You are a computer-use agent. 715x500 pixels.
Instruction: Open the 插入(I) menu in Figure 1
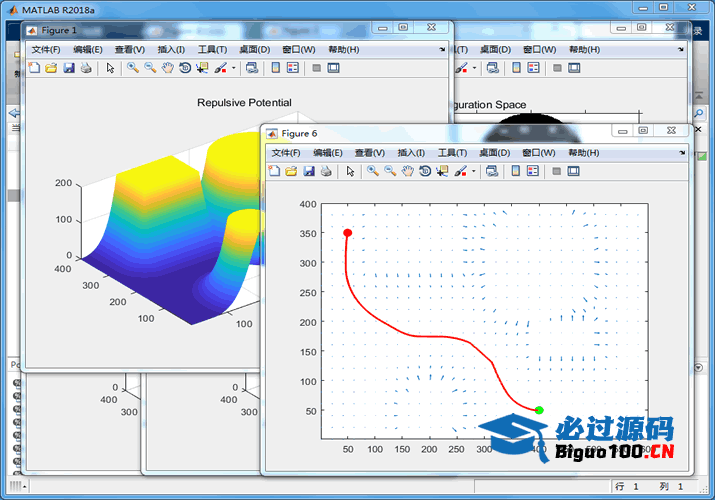pos(171,49)
